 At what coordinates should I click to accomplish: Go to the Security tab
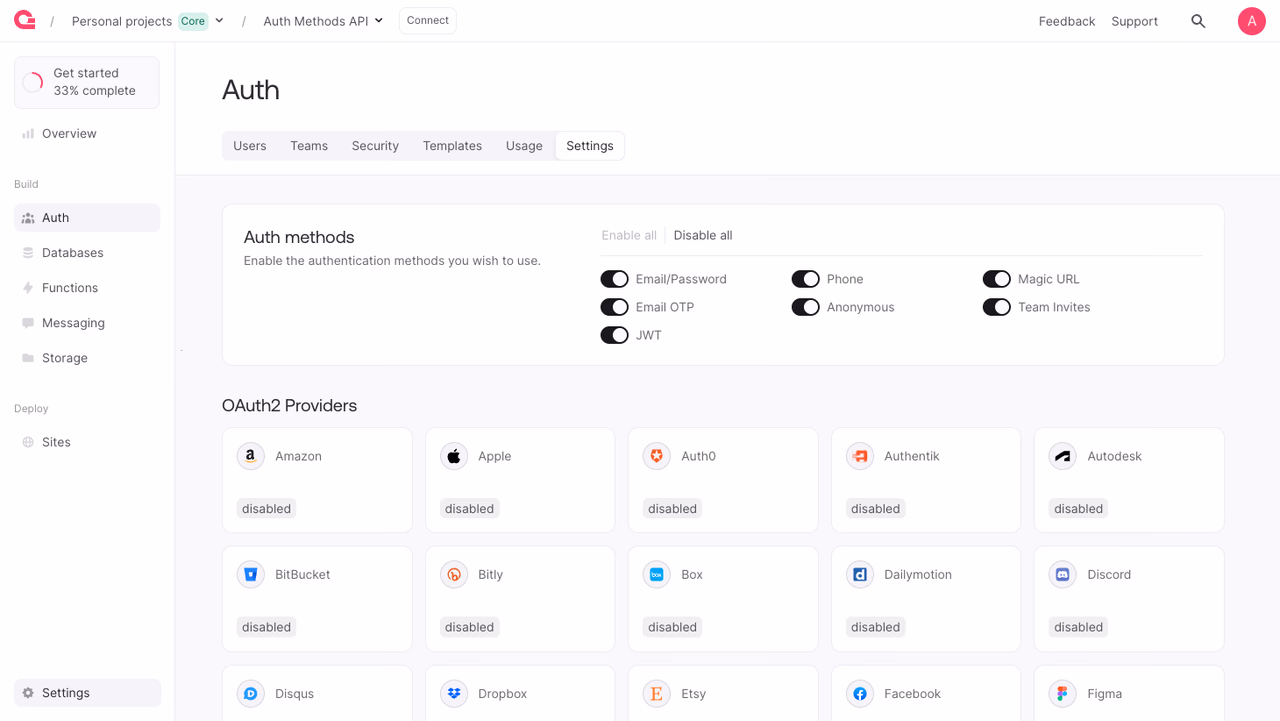coord(375,146)
